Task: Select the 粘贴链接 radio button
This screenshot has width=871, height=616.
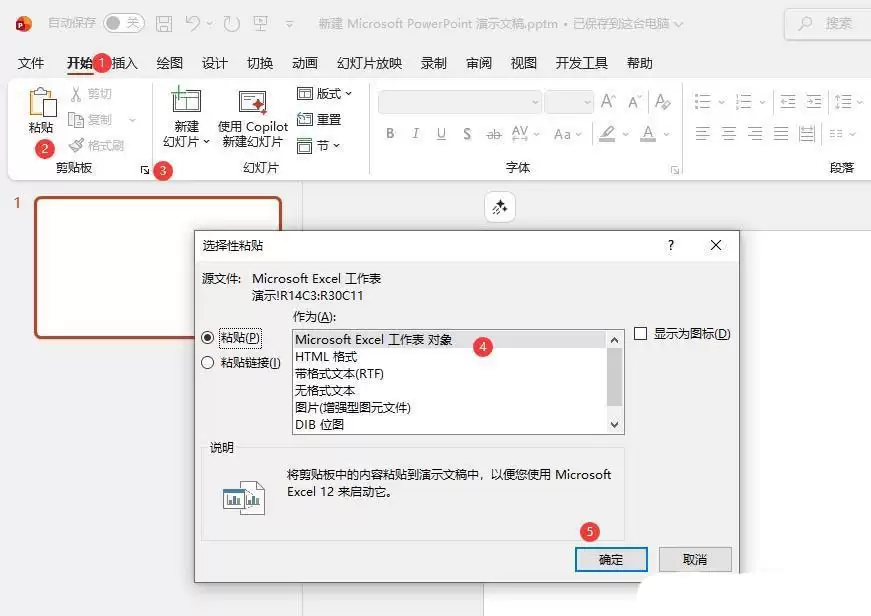Action: point(207,363)
